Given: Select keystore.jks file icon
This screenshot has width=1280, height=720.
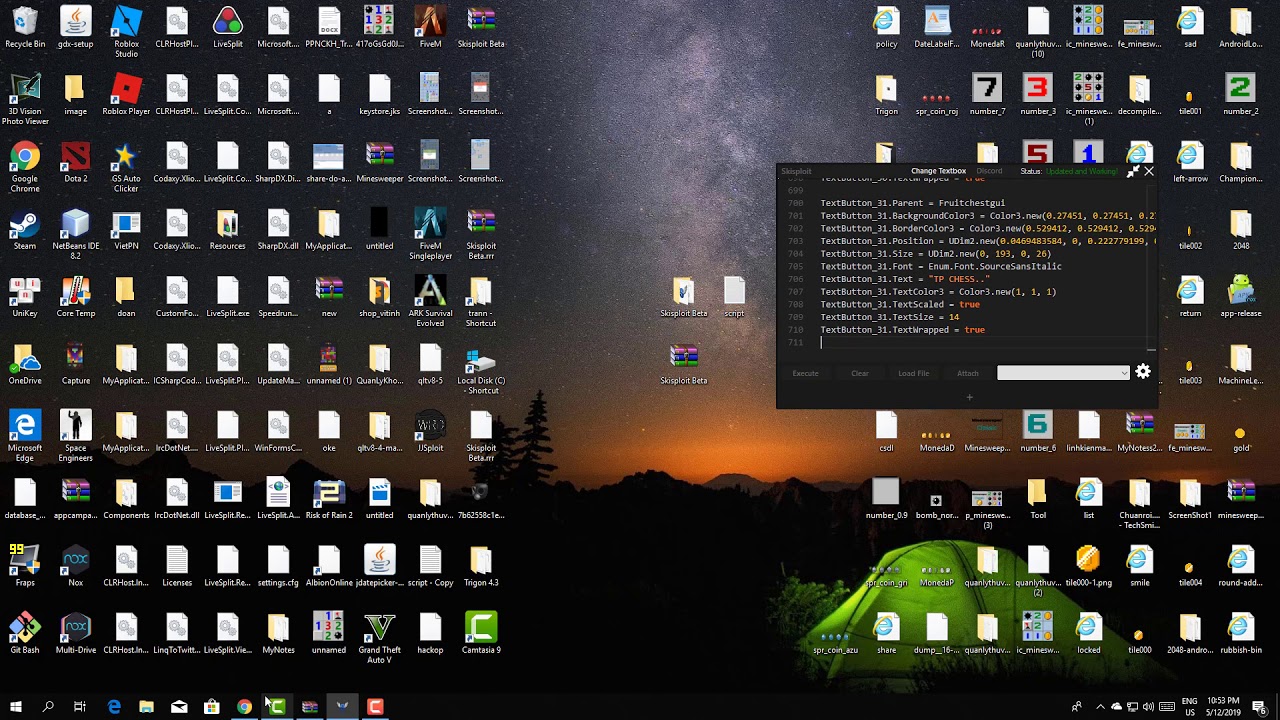Looking at the screenshot, I should (x=380, y=95).
